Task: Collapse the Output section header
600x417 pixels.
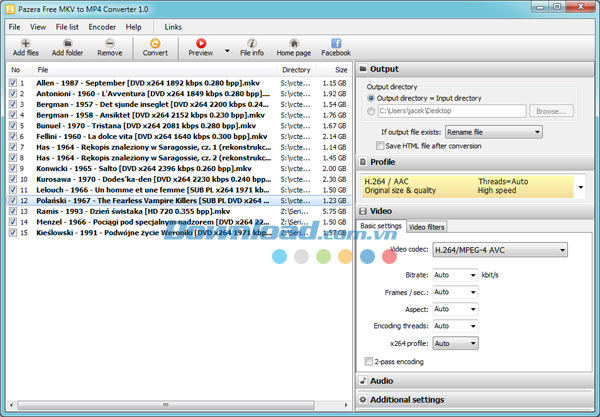Action: tap(475, 69)
